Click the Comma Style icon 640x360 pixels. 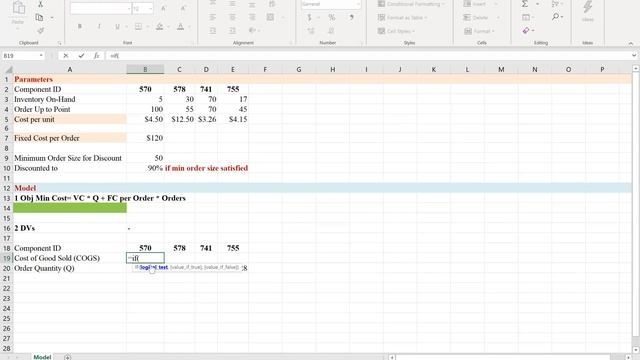click(x=351, y=18)
